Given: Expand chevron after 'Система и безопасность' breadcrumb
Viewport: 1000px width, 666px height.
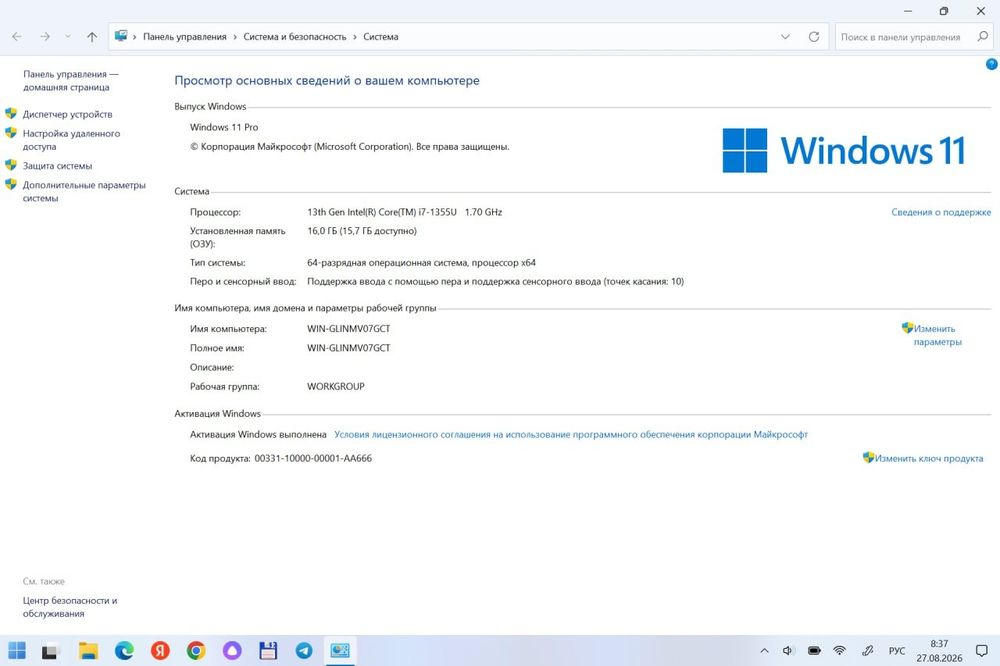Looking at the screenshot, I should [355, 37].
